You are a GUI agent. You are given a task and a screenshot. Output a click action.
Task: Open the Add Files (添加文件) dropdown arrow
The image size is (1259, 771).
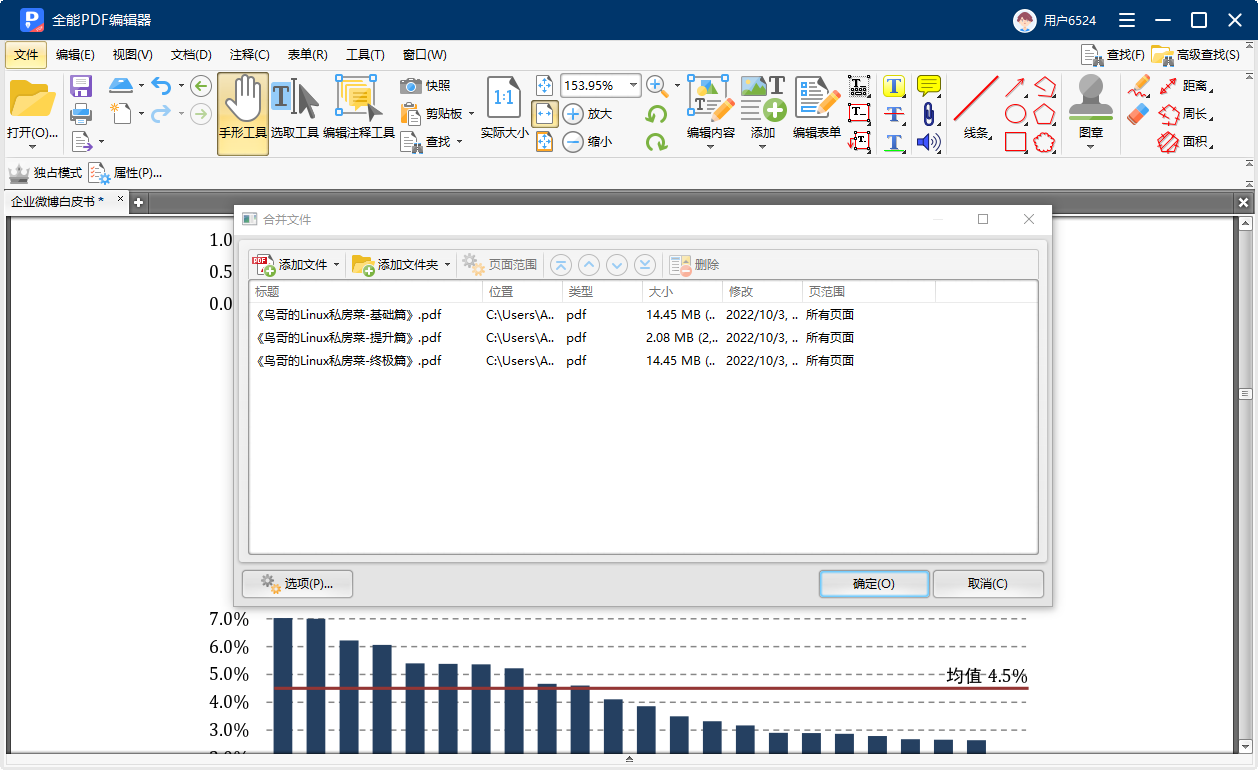pos(336,265)
